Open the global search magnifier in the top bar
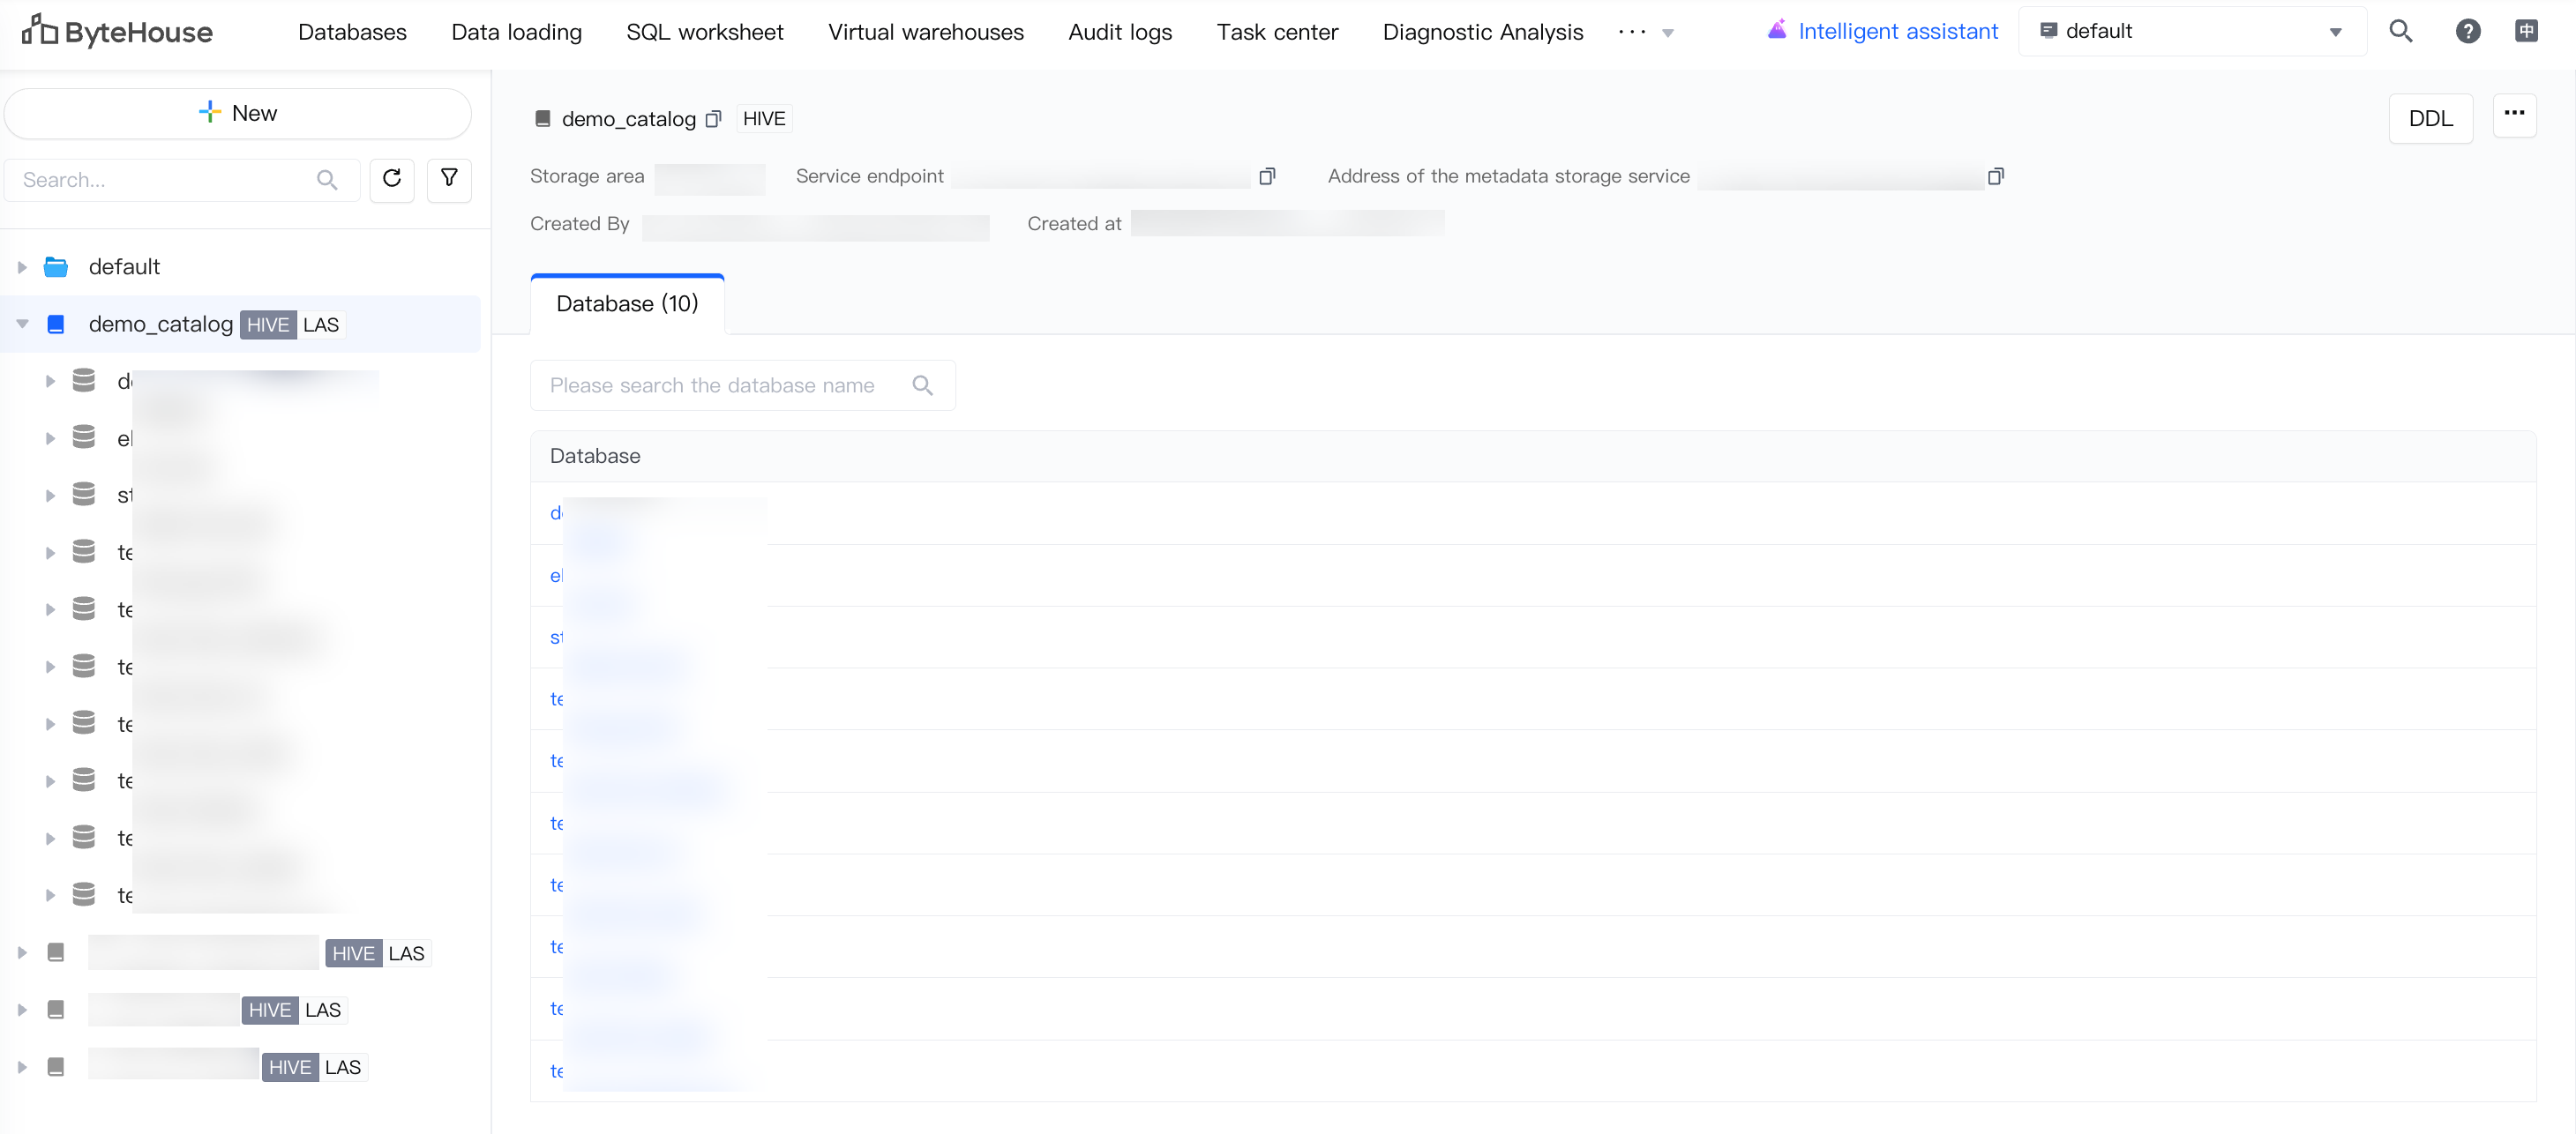 pyautogui.click(x=2400, y=31)
